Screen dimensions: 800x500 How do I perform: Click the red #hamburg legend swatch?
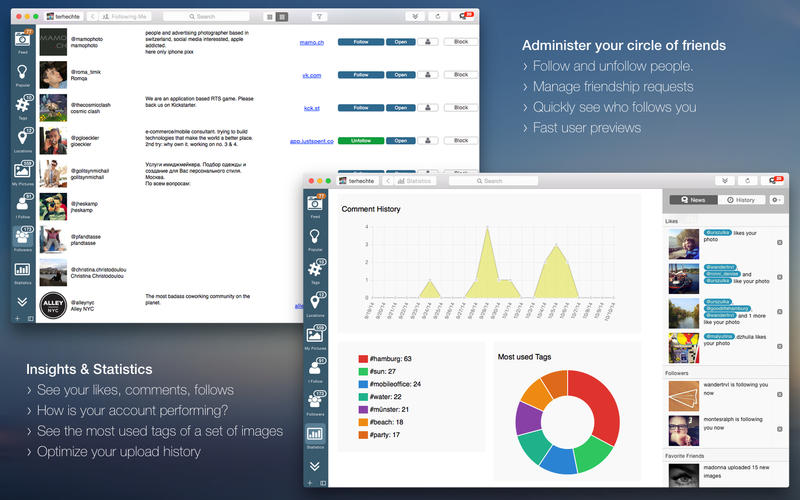[364, 358]
